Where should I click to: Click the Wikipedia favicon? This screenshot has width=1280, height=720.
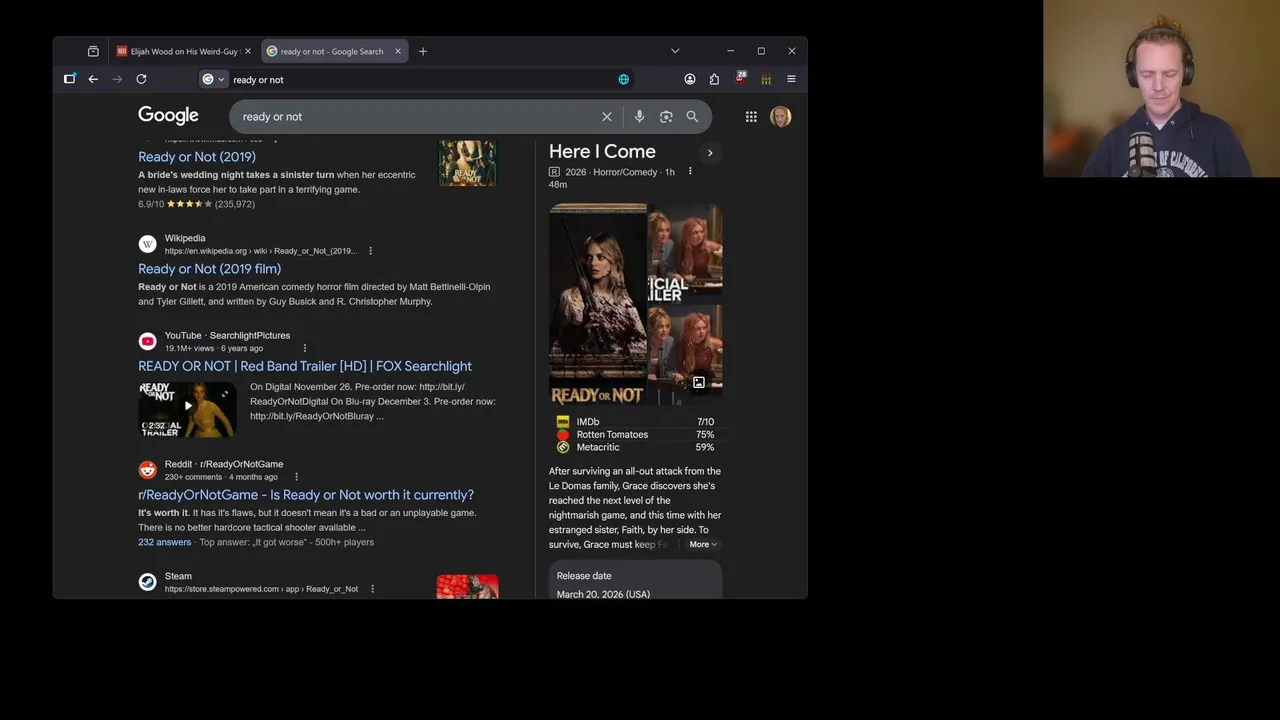[x=147, y=244]
